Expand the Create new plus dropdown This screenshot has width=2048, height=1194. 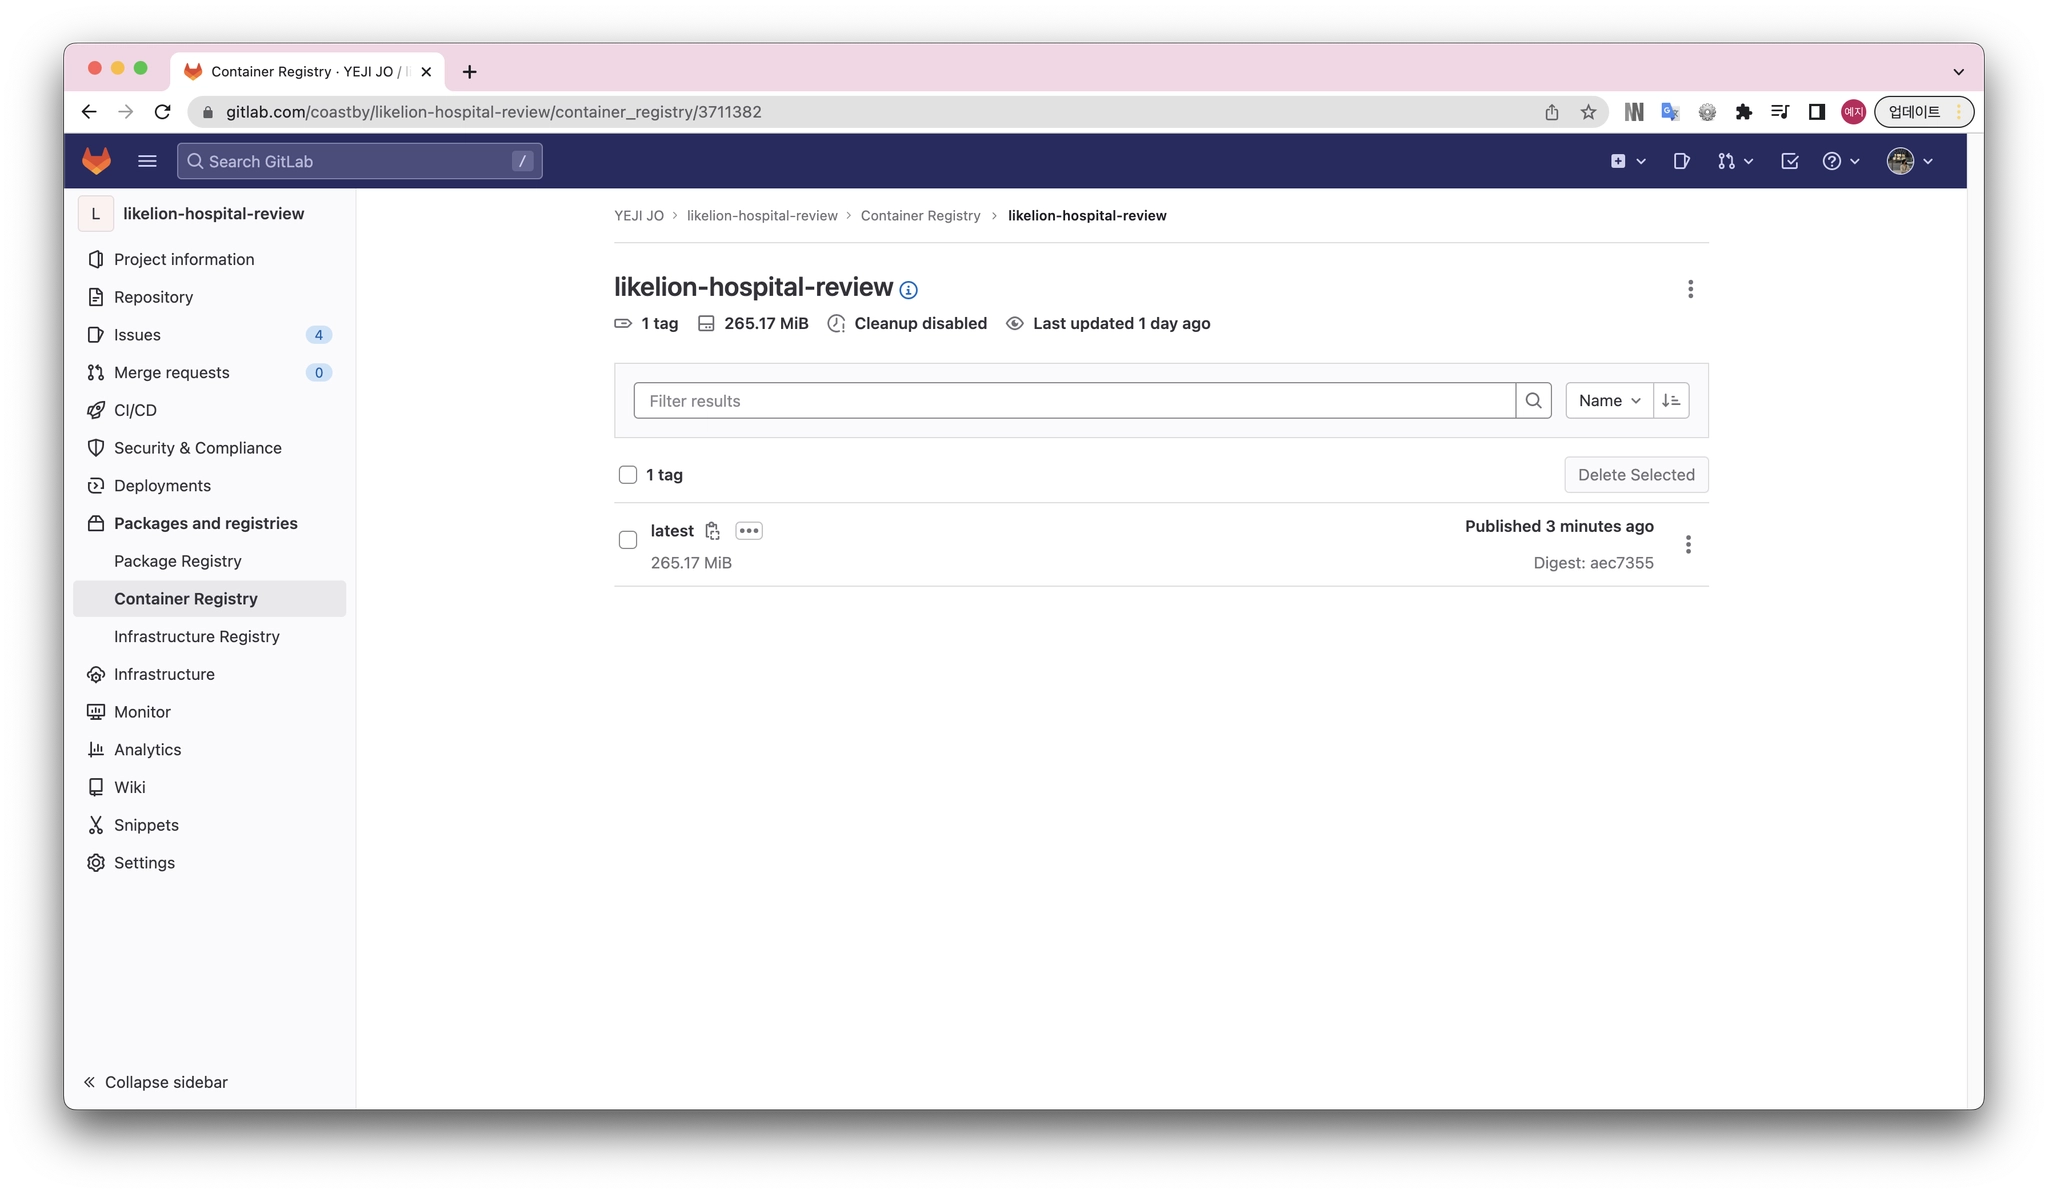(x=1627, y=161)
